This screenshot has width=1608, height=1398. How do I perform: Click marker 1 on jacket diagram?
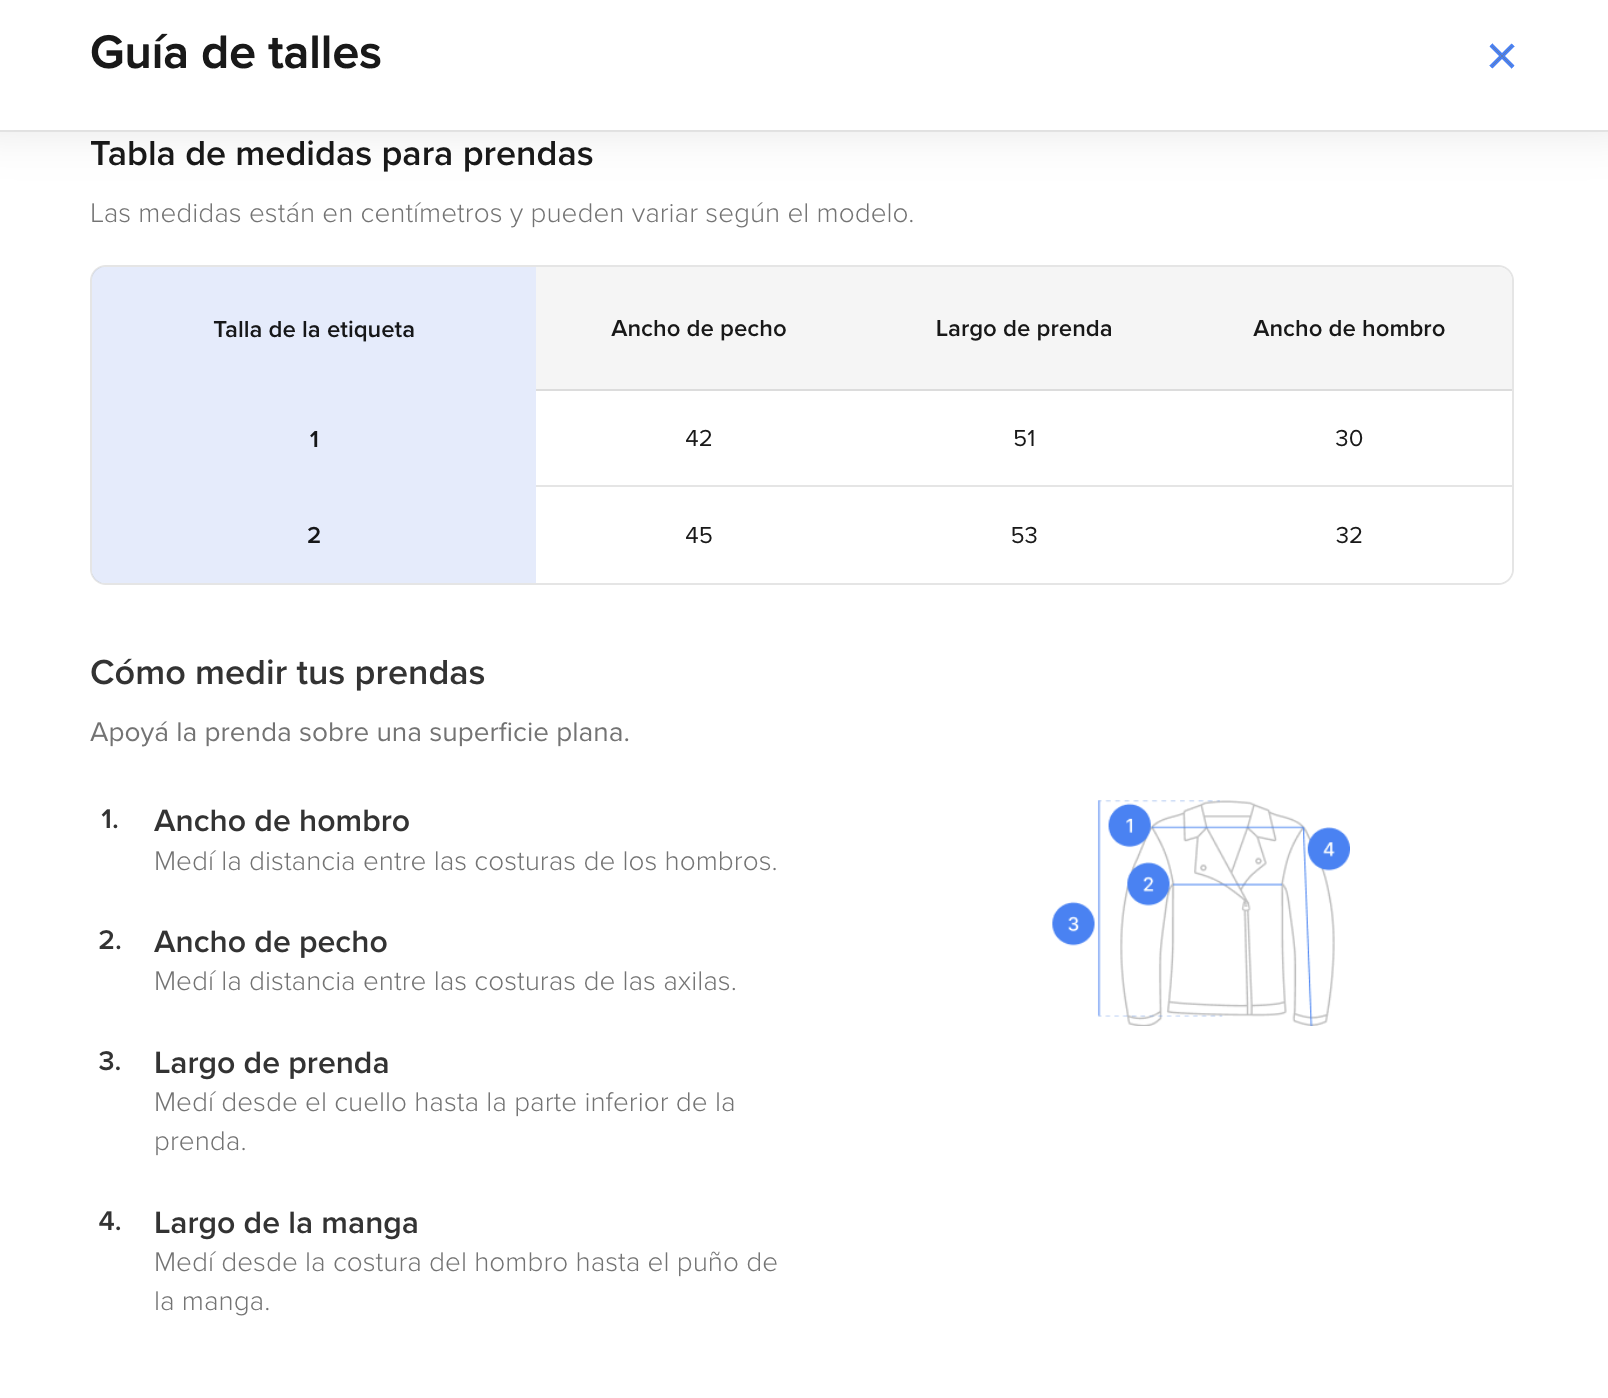tap(1129, 825)
